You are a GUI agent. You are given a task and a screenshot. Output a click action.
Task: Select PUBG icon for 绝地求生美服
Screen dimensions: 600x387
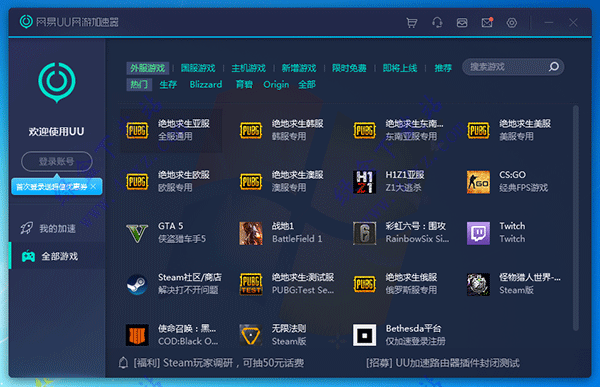click(x=478, y=130)
